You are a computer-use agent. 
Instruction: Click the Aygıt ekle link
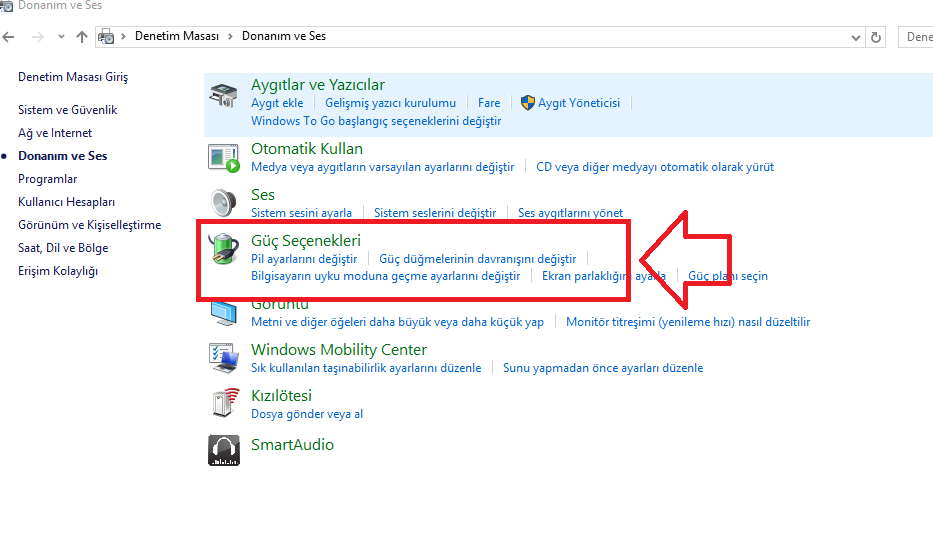(277, 103)
